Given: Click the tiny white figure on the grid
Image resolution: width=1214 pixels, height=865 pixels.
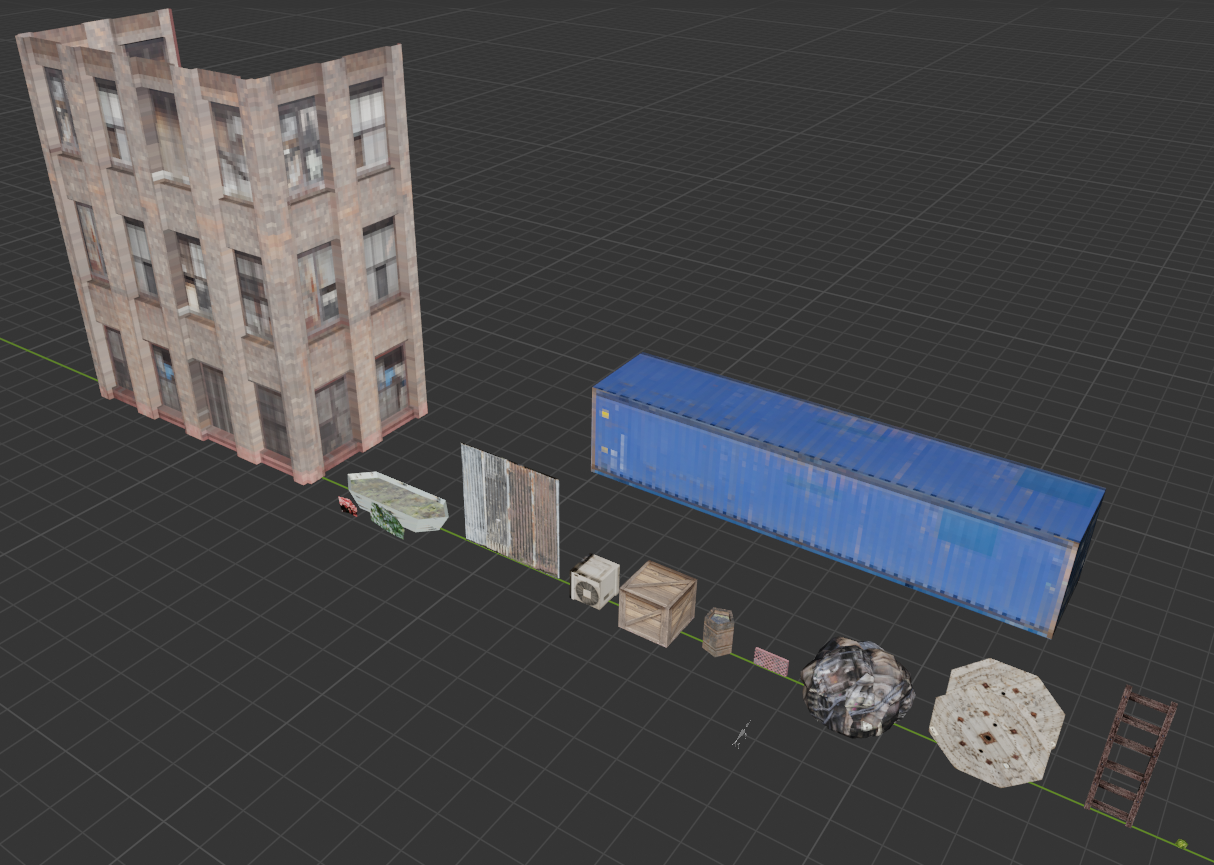Looking at the screenshot, I should click(x=740, y=736).
